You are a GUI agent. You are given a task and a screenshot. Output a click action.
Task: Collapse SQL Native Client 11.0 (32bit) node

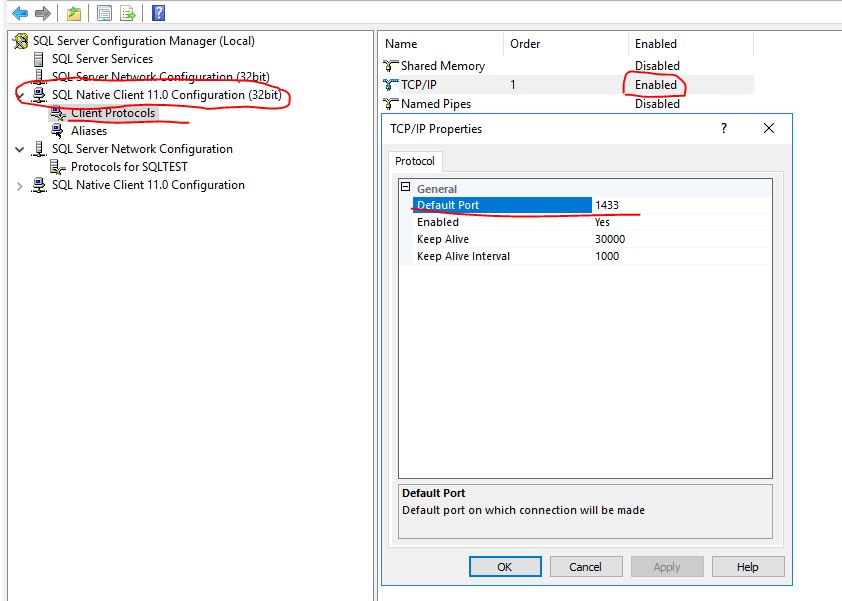point(20,96)
